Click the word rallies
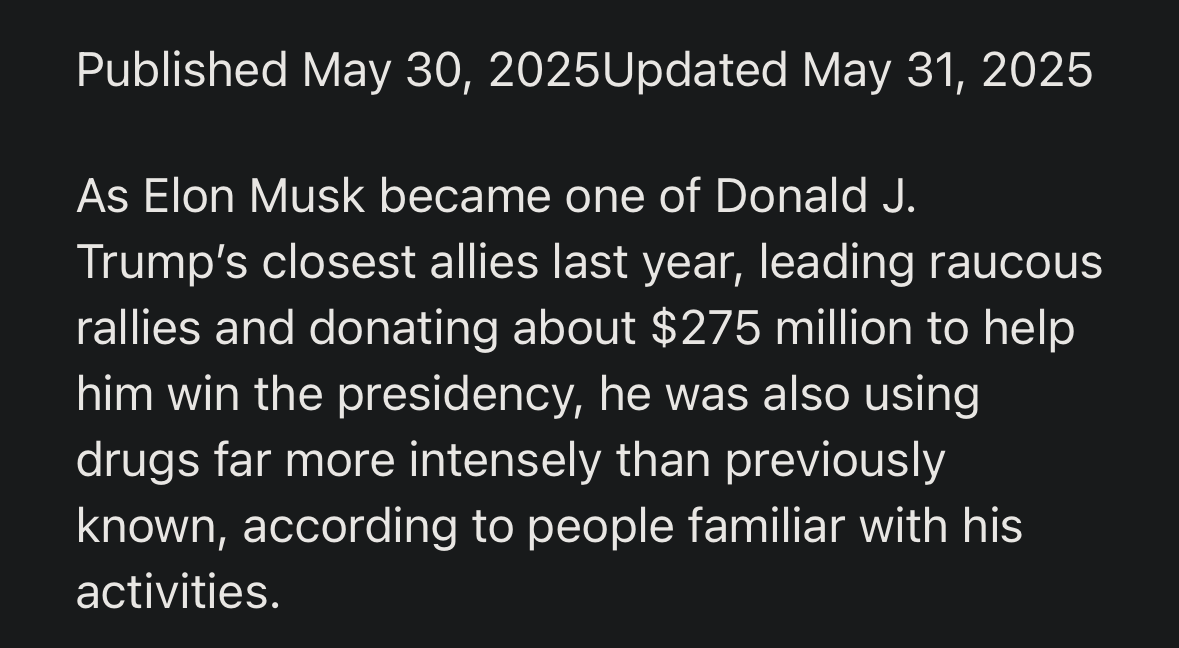 coord(138,329)
